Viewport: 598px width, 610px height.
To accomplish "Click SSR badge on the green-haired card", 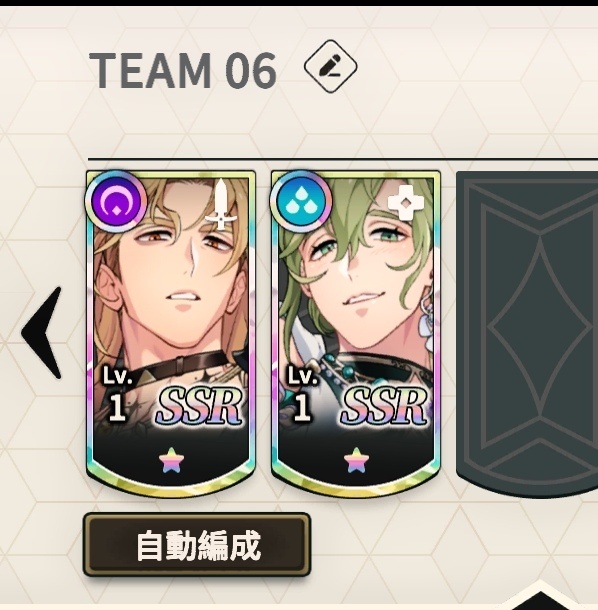I will (384, 406).
